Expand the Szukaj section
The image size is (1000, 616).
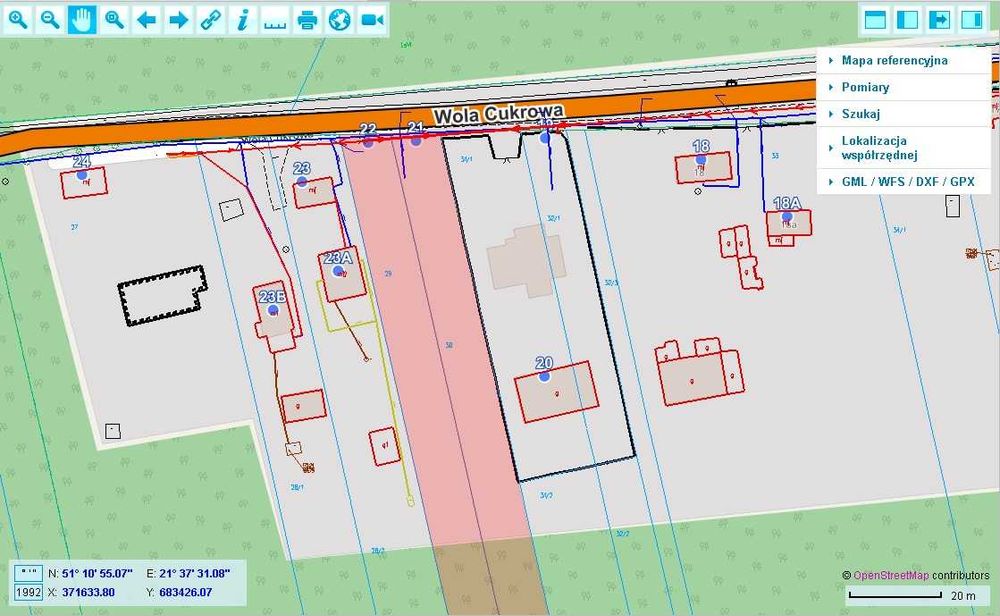(904, 114)
